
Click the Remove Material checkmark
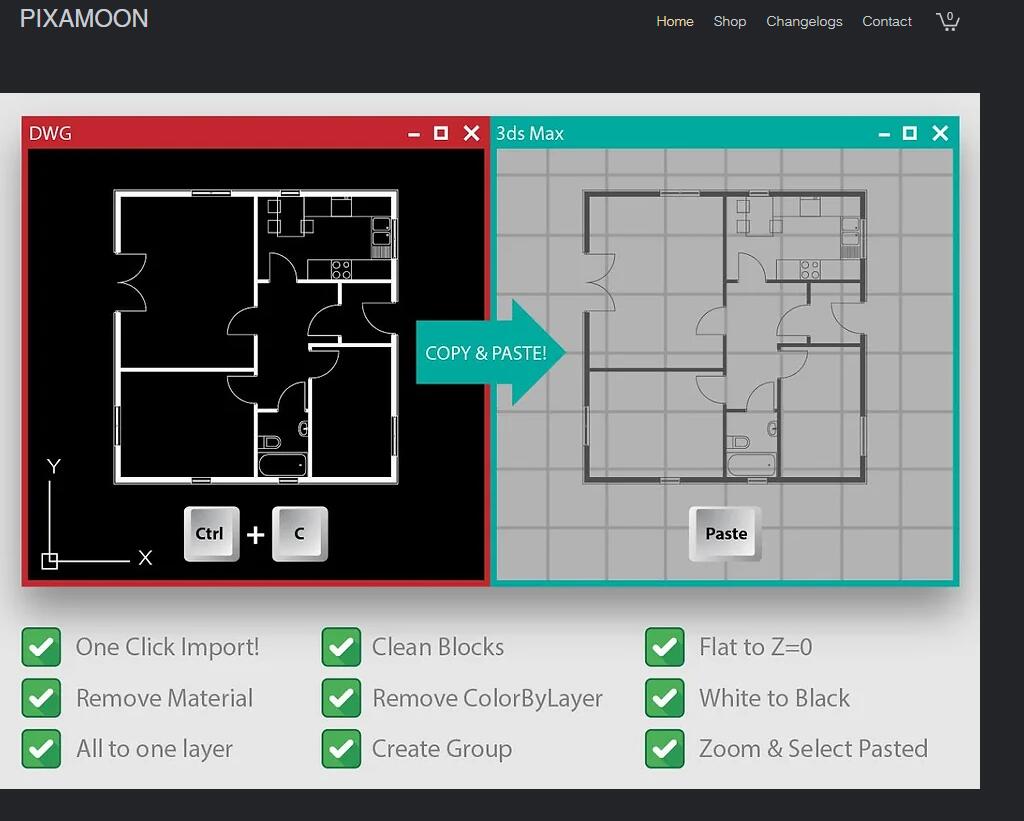41,698
